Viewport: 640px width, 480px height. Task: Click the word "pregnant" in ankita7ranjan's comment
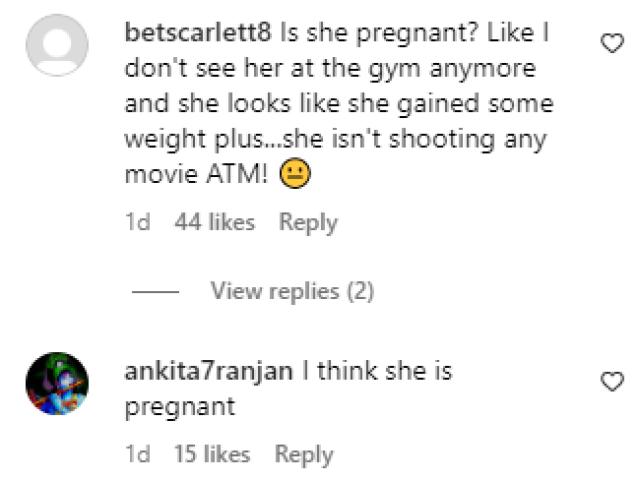point(180,407)
